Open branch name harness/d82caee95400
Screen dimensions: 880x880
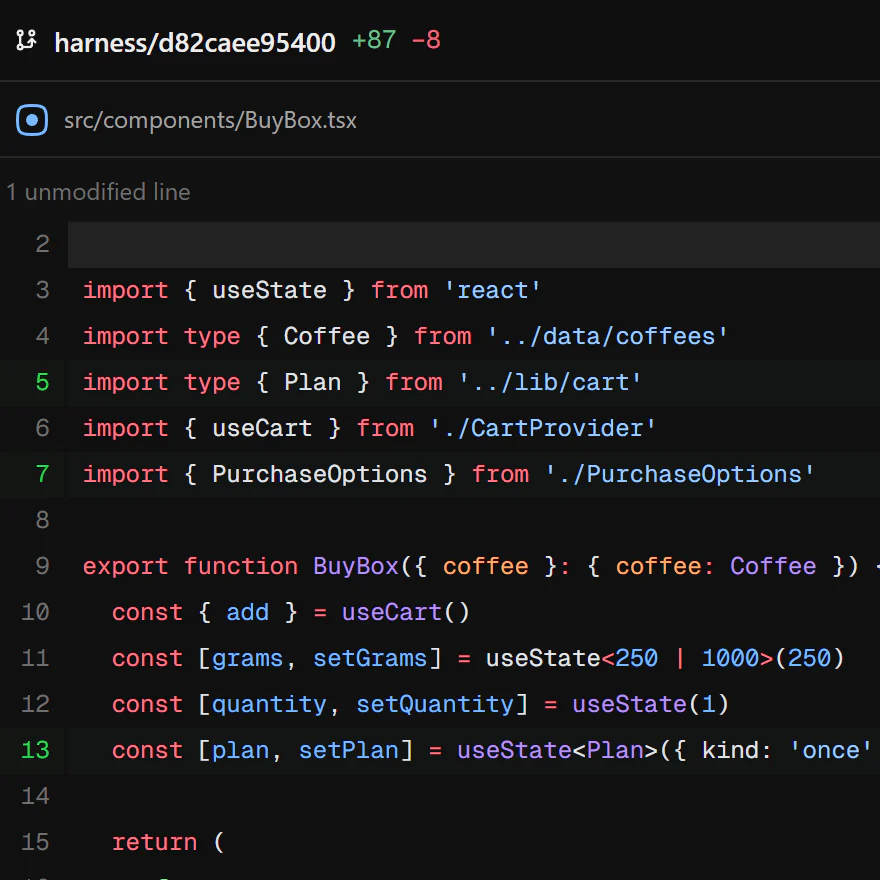point(195,42)
